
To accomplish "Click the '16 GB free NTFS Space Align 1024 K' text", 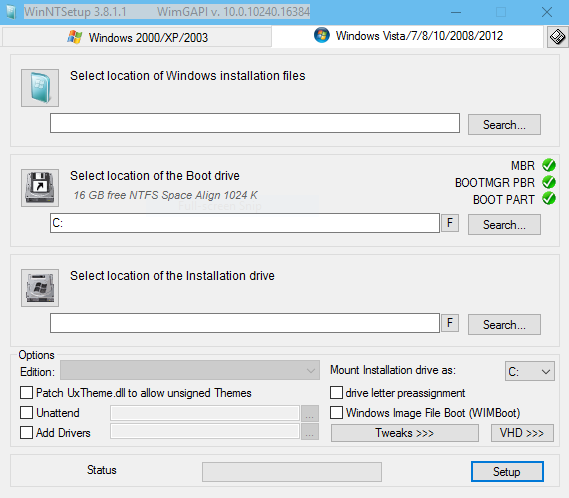I will tap(165, 195).
